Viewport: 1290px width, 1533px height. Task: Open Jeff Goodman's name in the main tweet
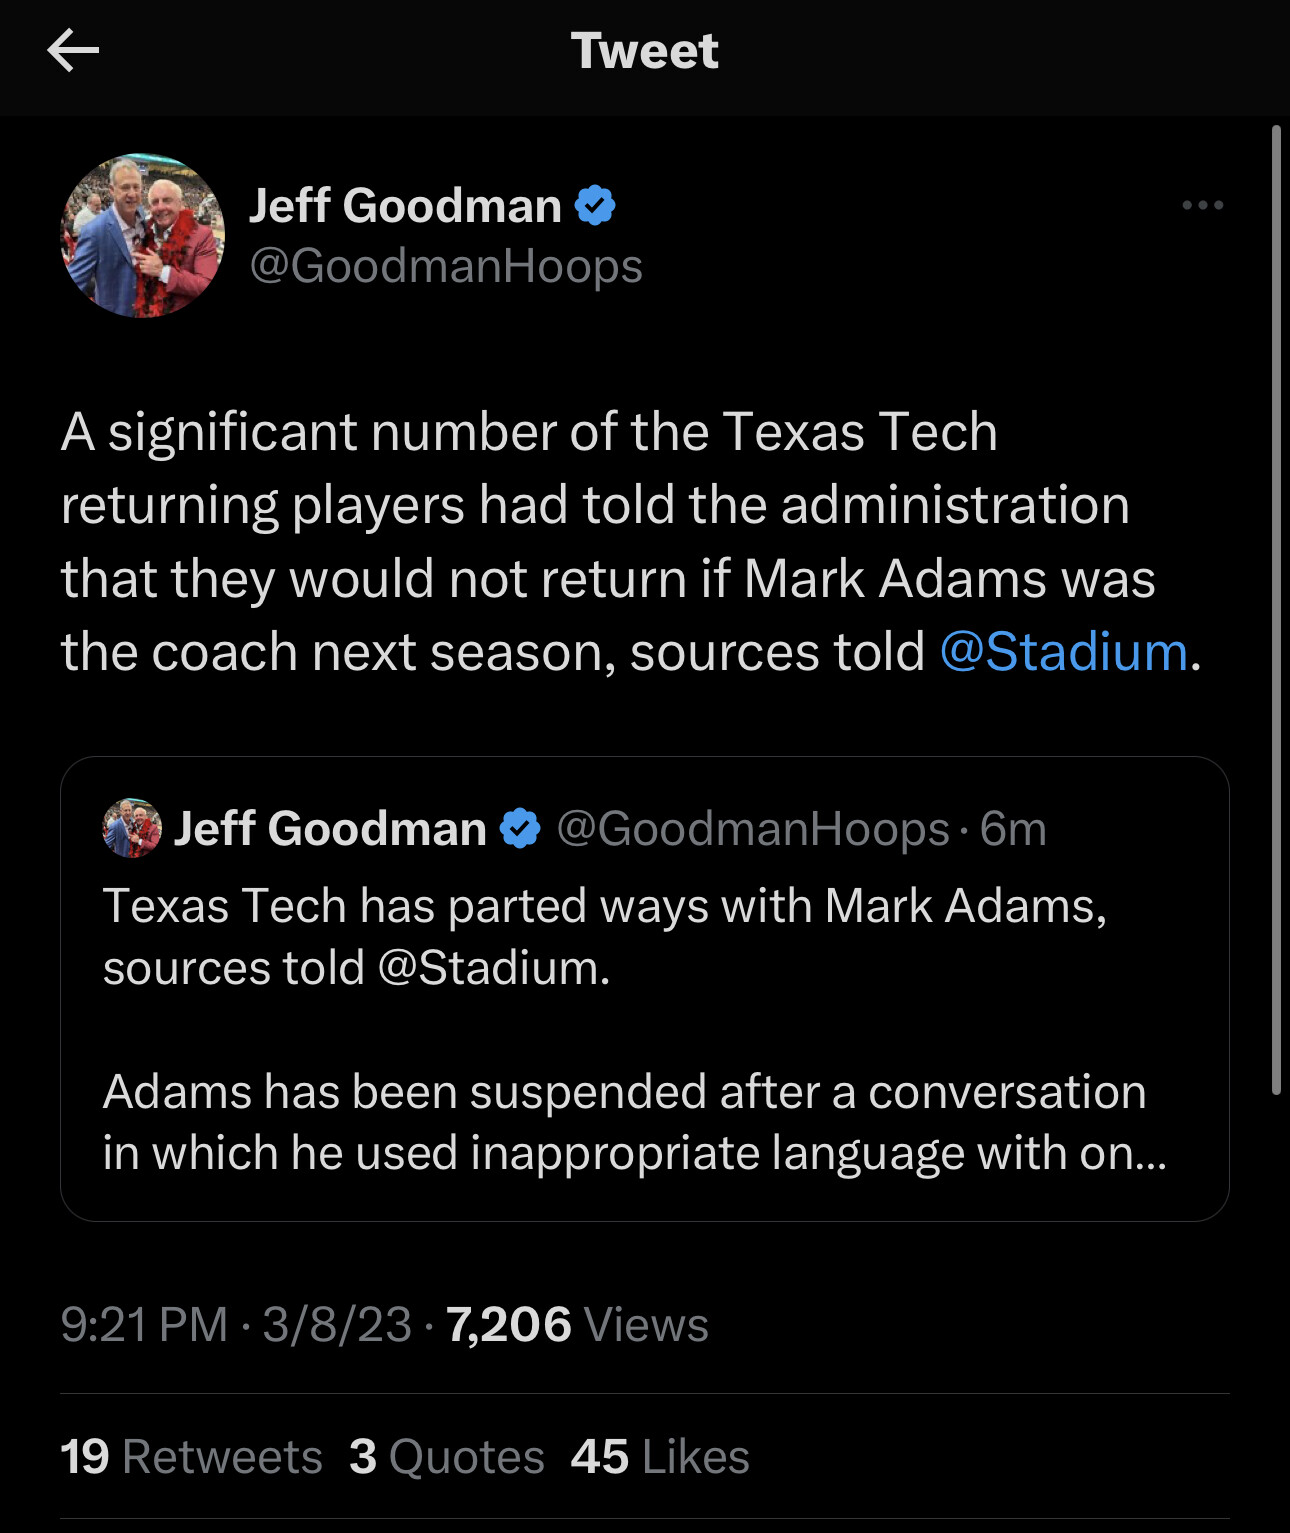(x=405, y=206)
